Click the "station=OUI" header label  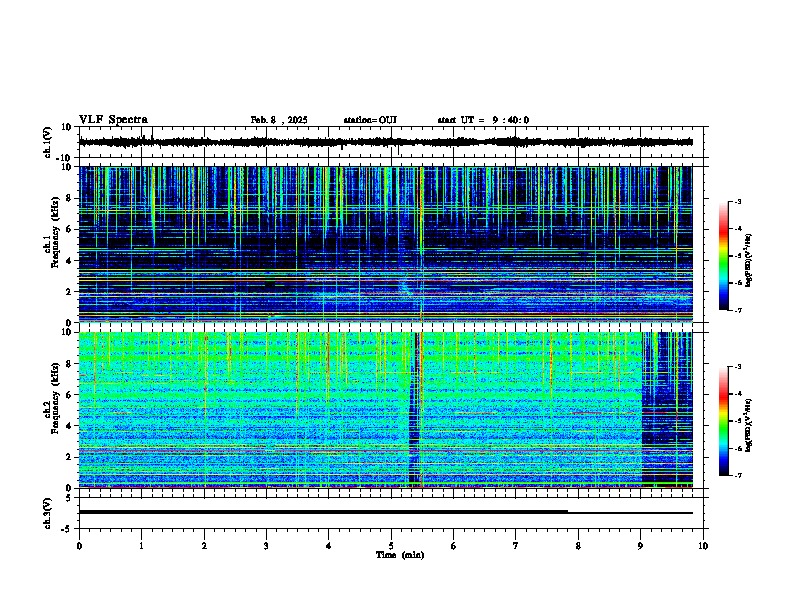point(370,120)
